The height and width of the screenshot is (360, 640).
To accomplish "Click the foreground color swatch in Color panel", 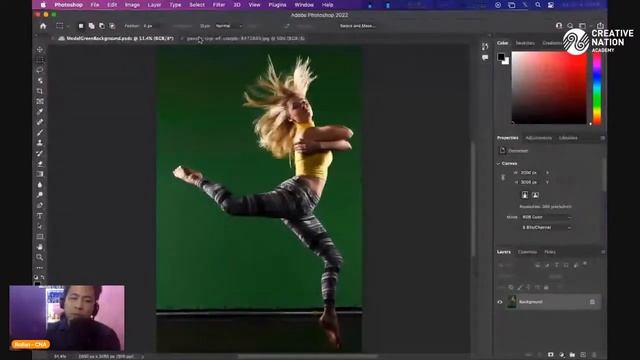I will [x=501, y=57].
